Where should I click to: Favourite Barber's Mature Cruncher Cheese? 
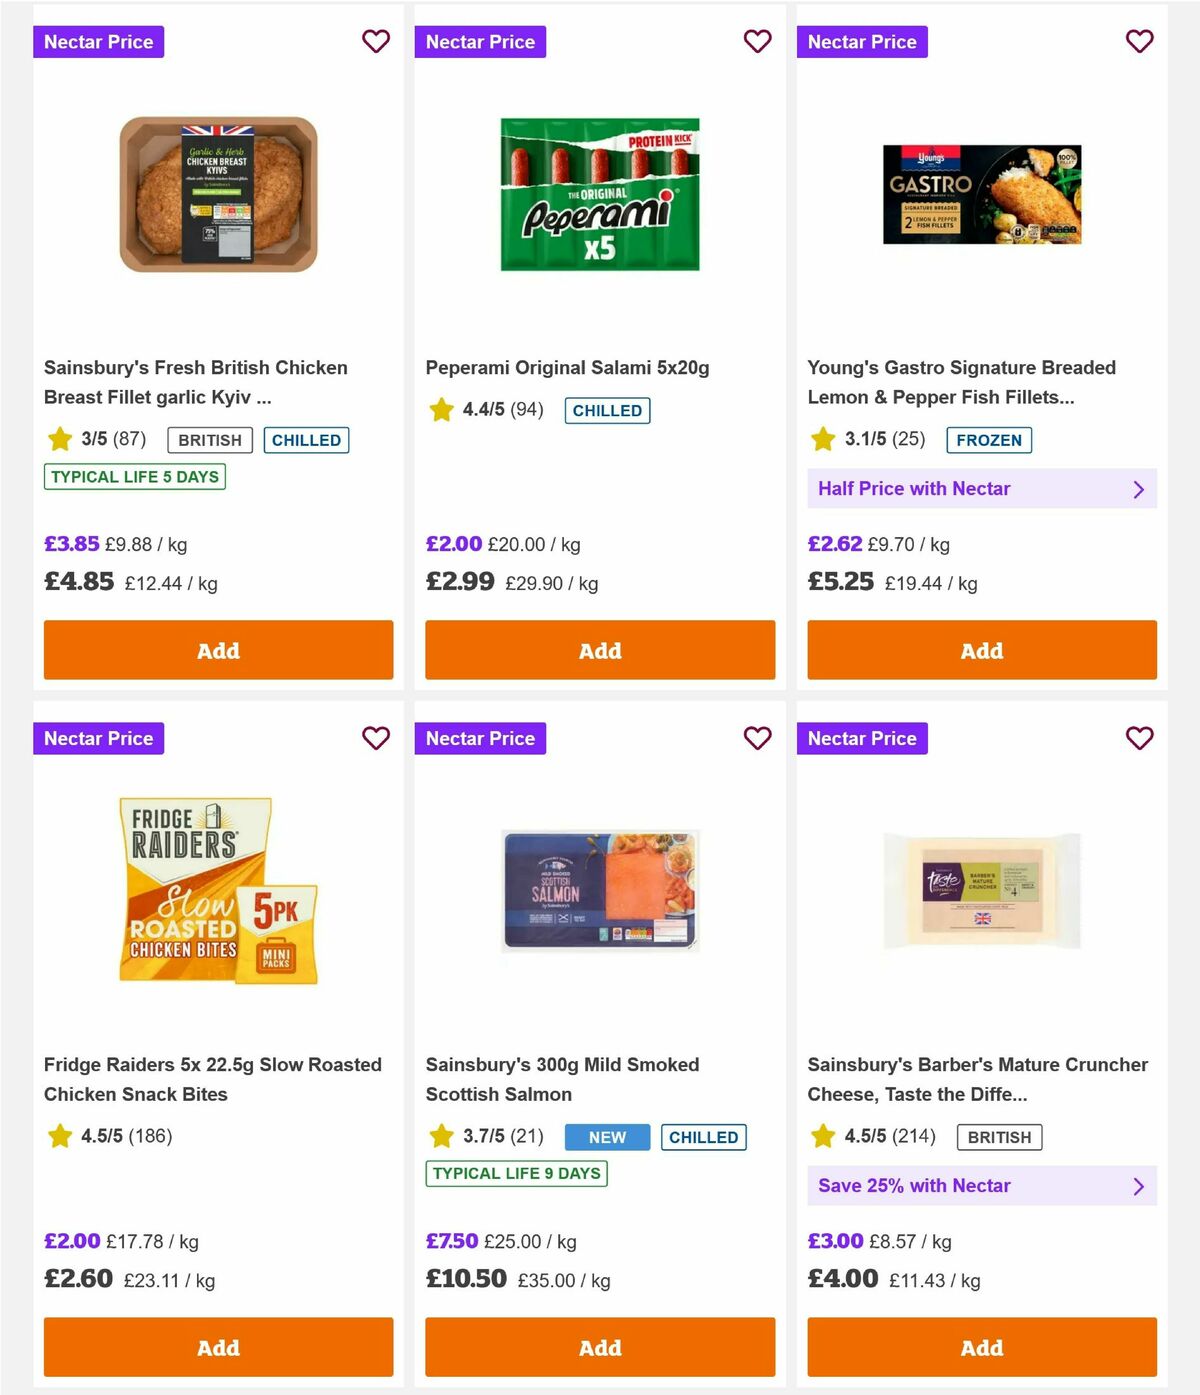click(x=1139, y=738)
